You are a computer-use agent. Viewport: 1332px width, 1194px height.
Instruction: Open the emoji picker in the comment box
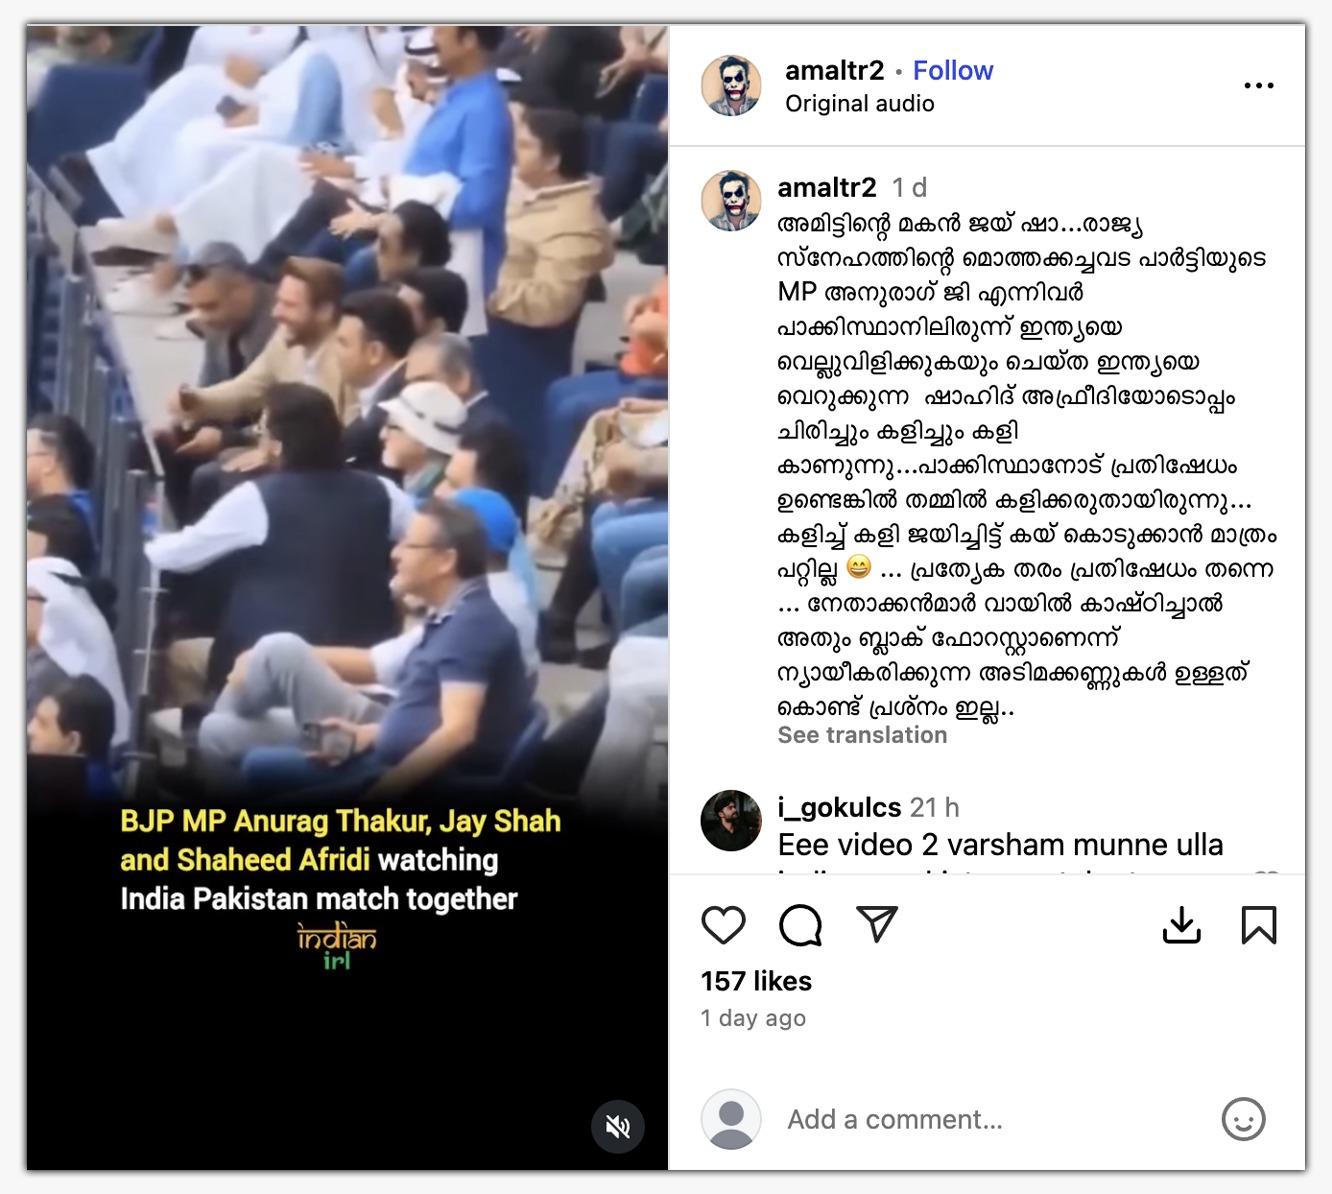1243,1119
